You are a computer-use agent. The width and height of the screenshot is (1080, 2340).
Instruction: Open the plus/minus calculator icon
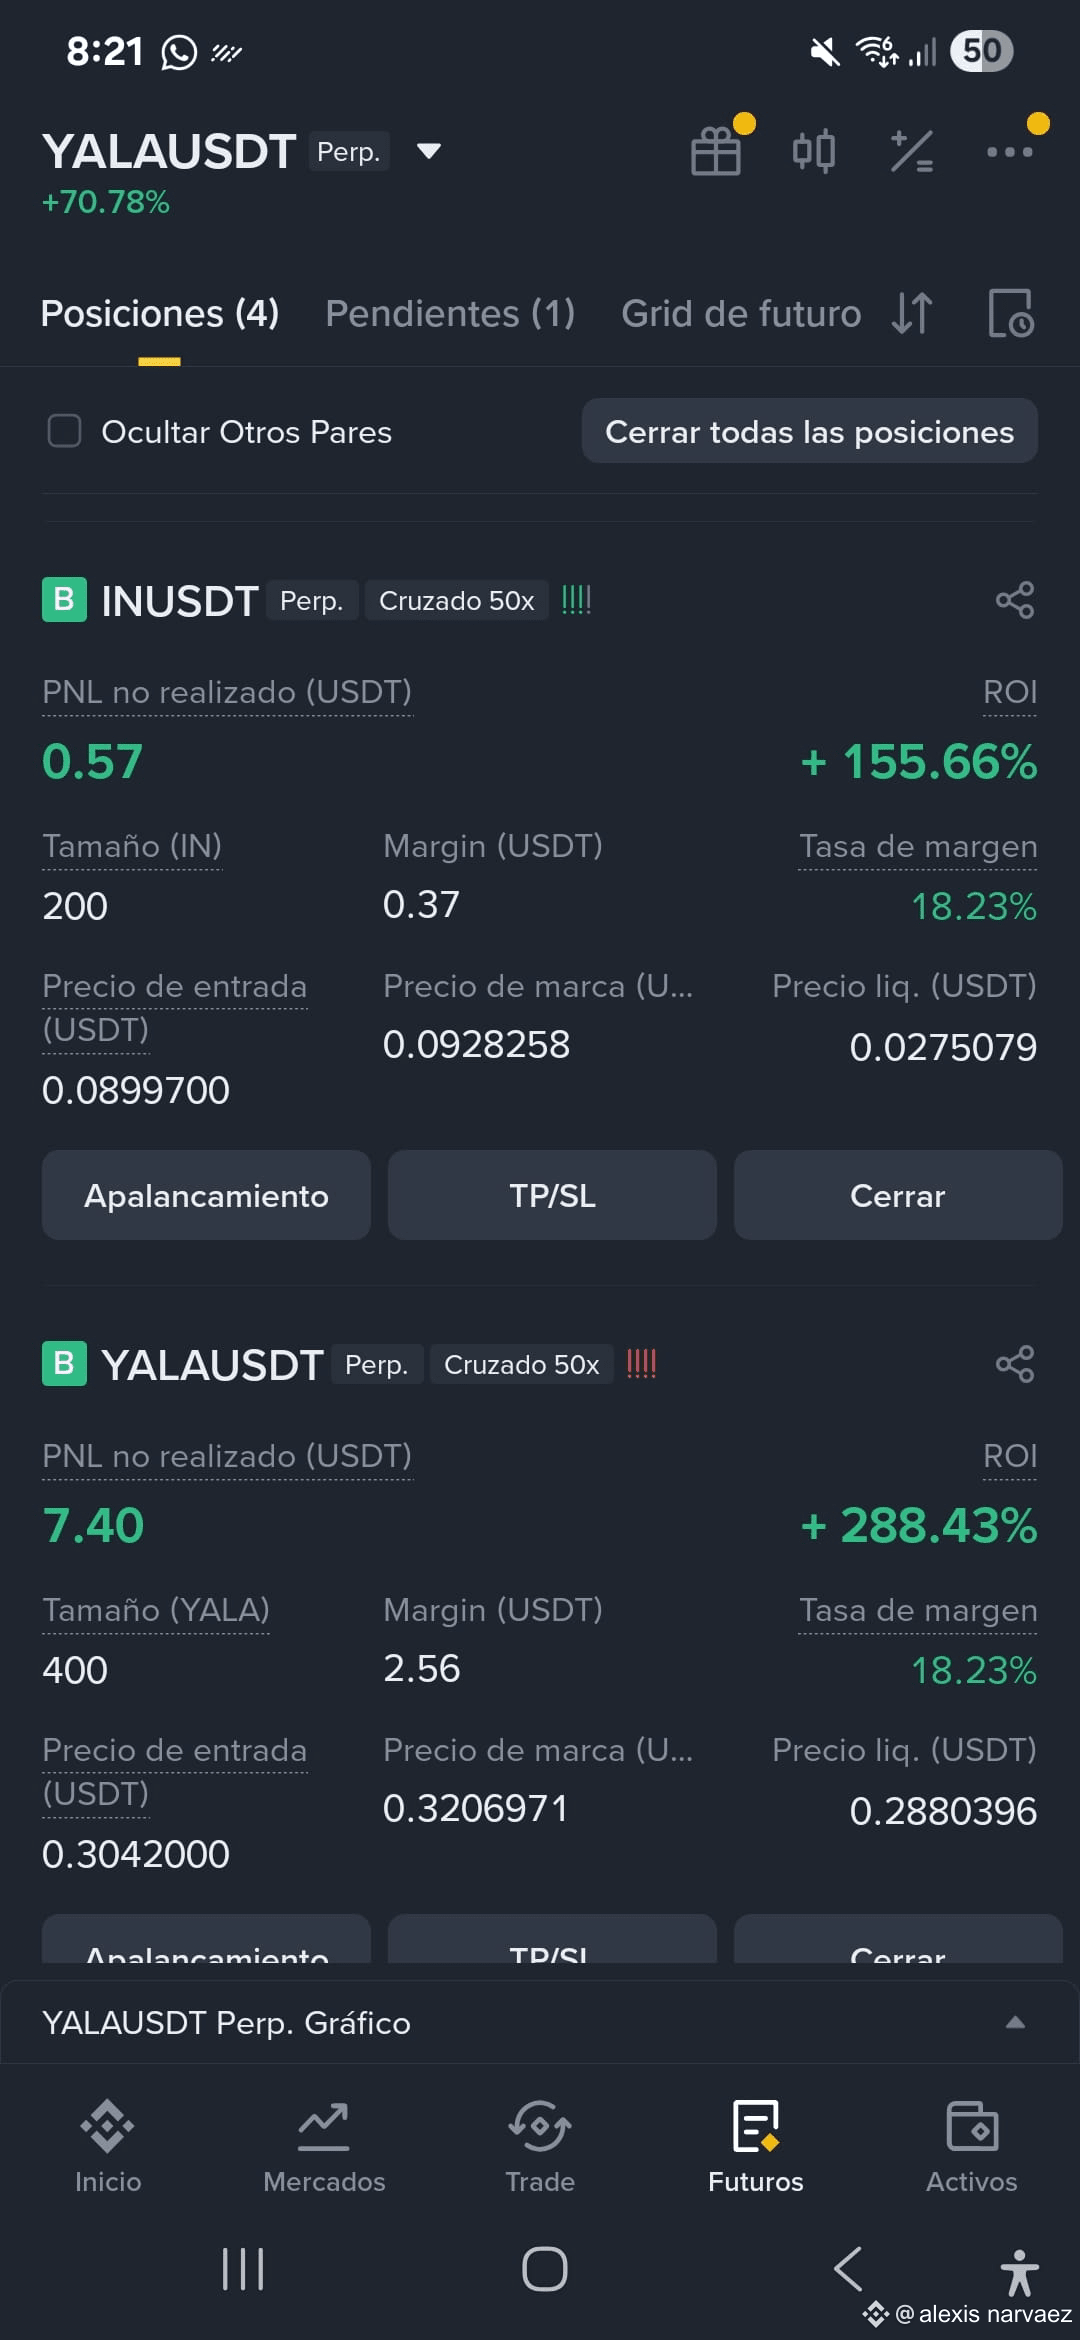pos(912,152)
